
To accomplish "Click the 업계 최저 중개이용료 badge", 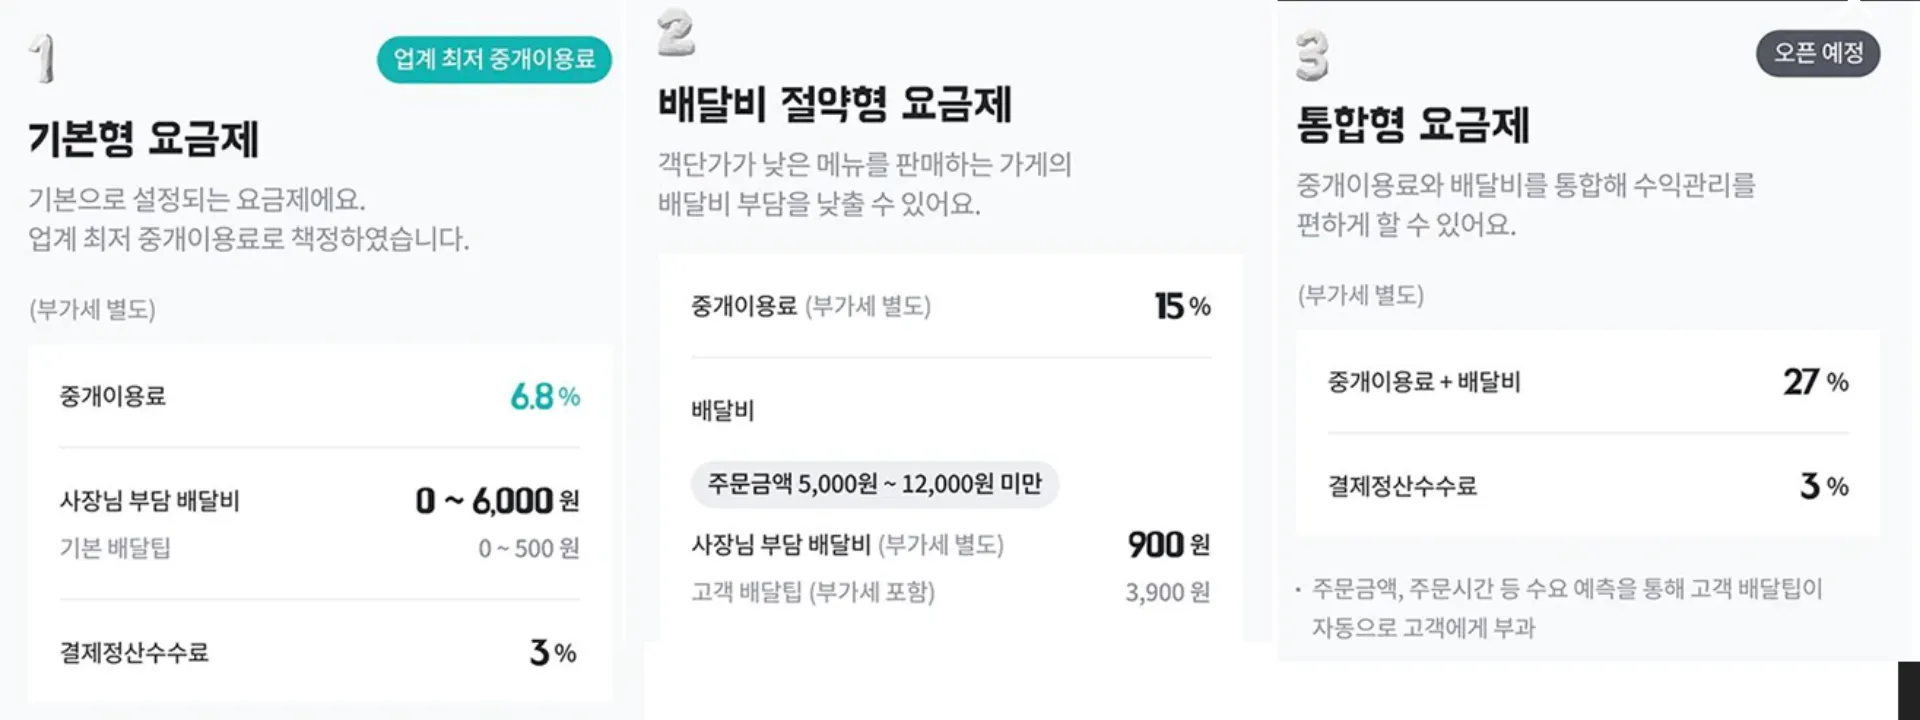I will (x=494, y=59).
